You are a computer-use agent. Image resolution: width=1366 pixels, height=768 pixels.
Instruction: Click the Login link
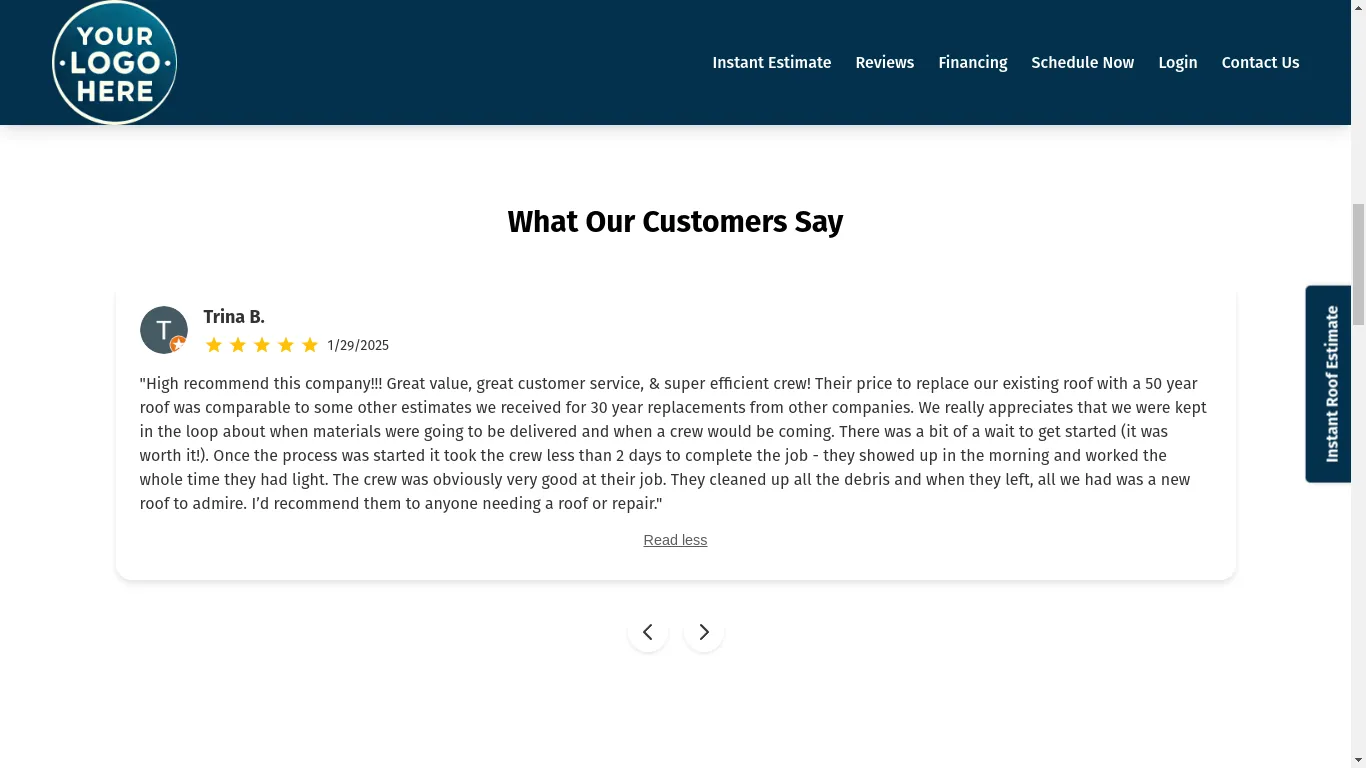(x=1177, y=63)
